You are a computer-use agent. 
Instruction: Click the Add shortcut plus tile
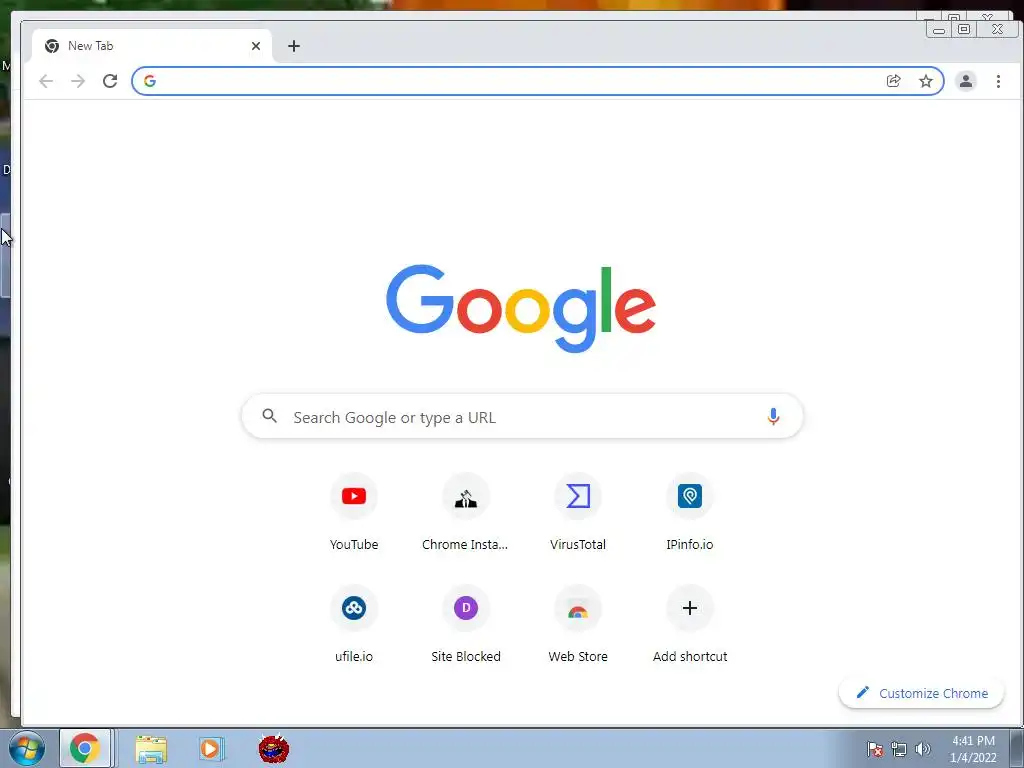pos(690,625)
